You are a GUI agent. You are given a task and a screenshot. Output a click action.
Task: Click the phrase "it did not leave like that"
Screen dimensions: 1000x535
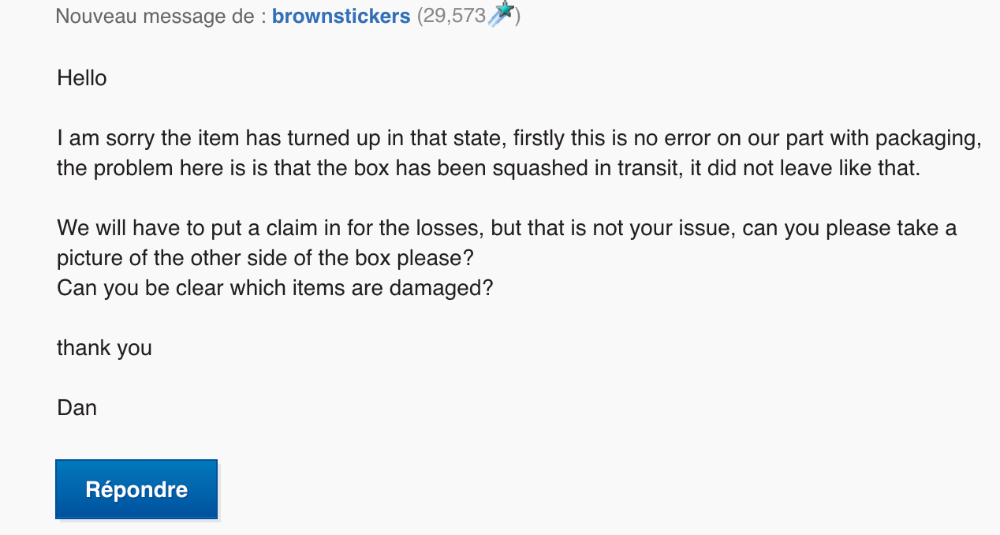point(805,168)
